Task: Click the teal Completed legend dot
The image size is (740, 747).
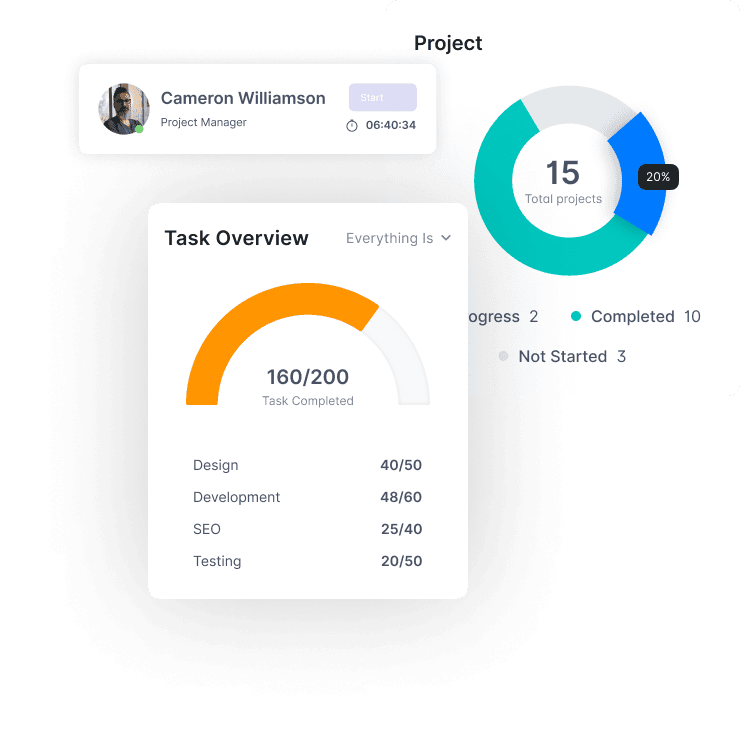Action: (576, 316)
